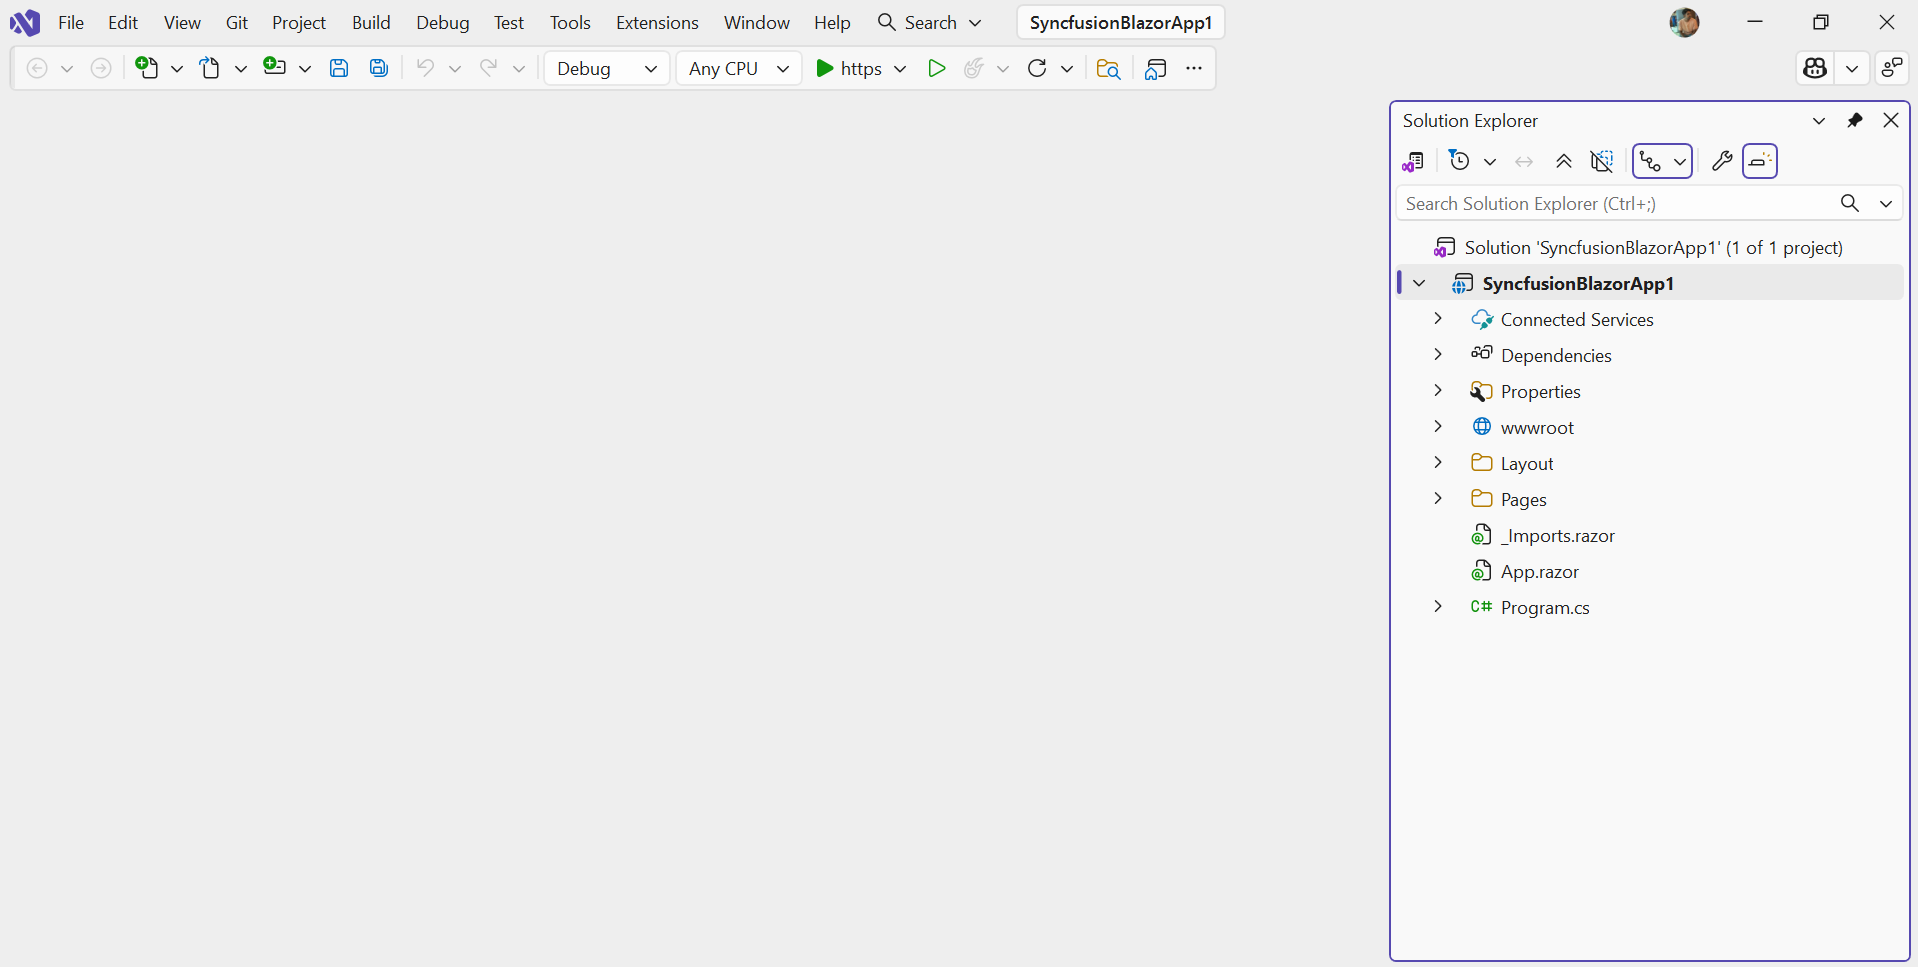1918x967 pixels.
Task: Open the New Project dropdown arrow
Action: click(x=177, y=68)
